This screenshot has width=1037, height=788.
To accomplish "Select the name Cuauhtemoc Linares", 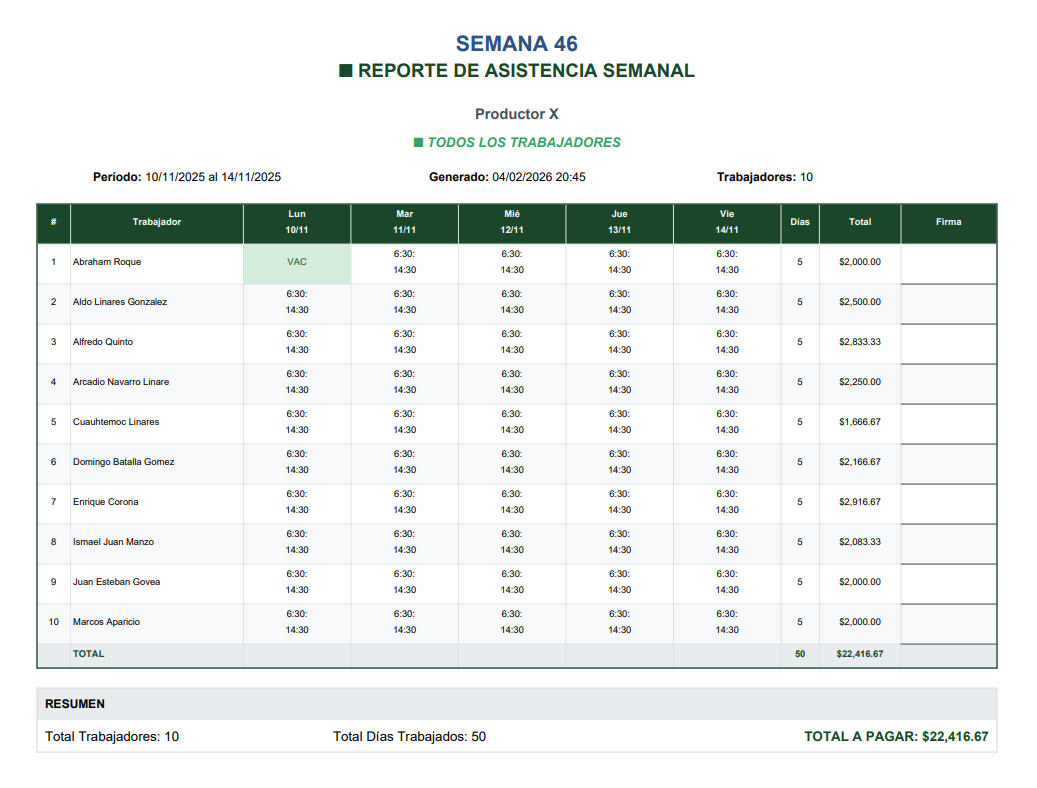I will point(116,422).
